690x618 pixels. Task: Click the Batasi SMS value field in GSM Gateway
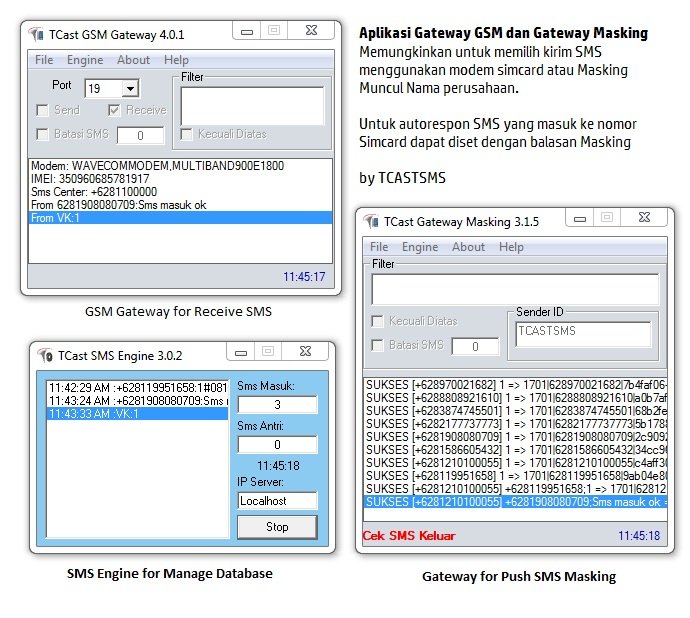(x=140, y=135)
